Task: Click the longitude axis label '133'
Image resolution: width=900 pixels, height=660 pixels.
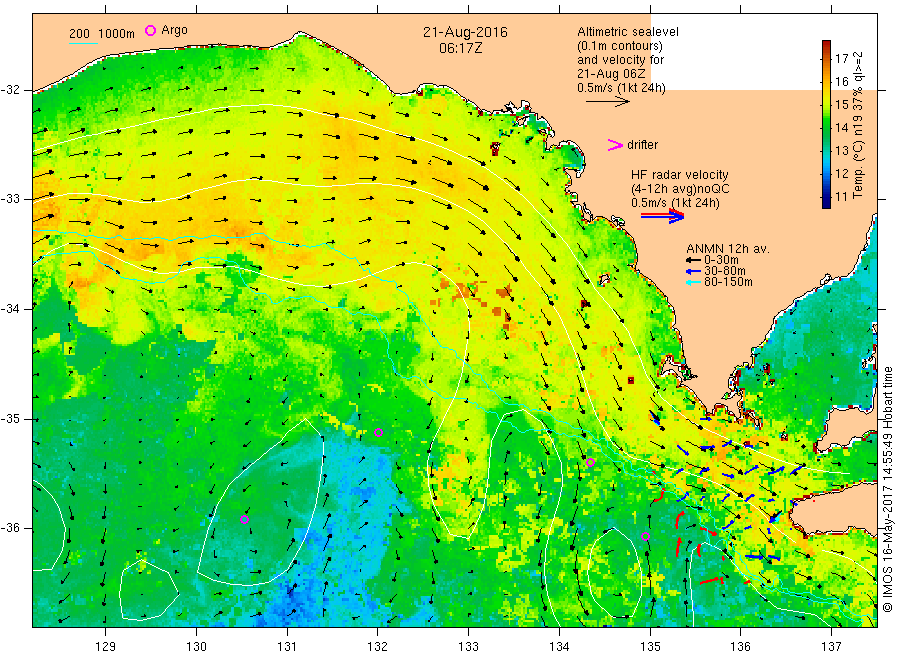Action: pos(468,647)
